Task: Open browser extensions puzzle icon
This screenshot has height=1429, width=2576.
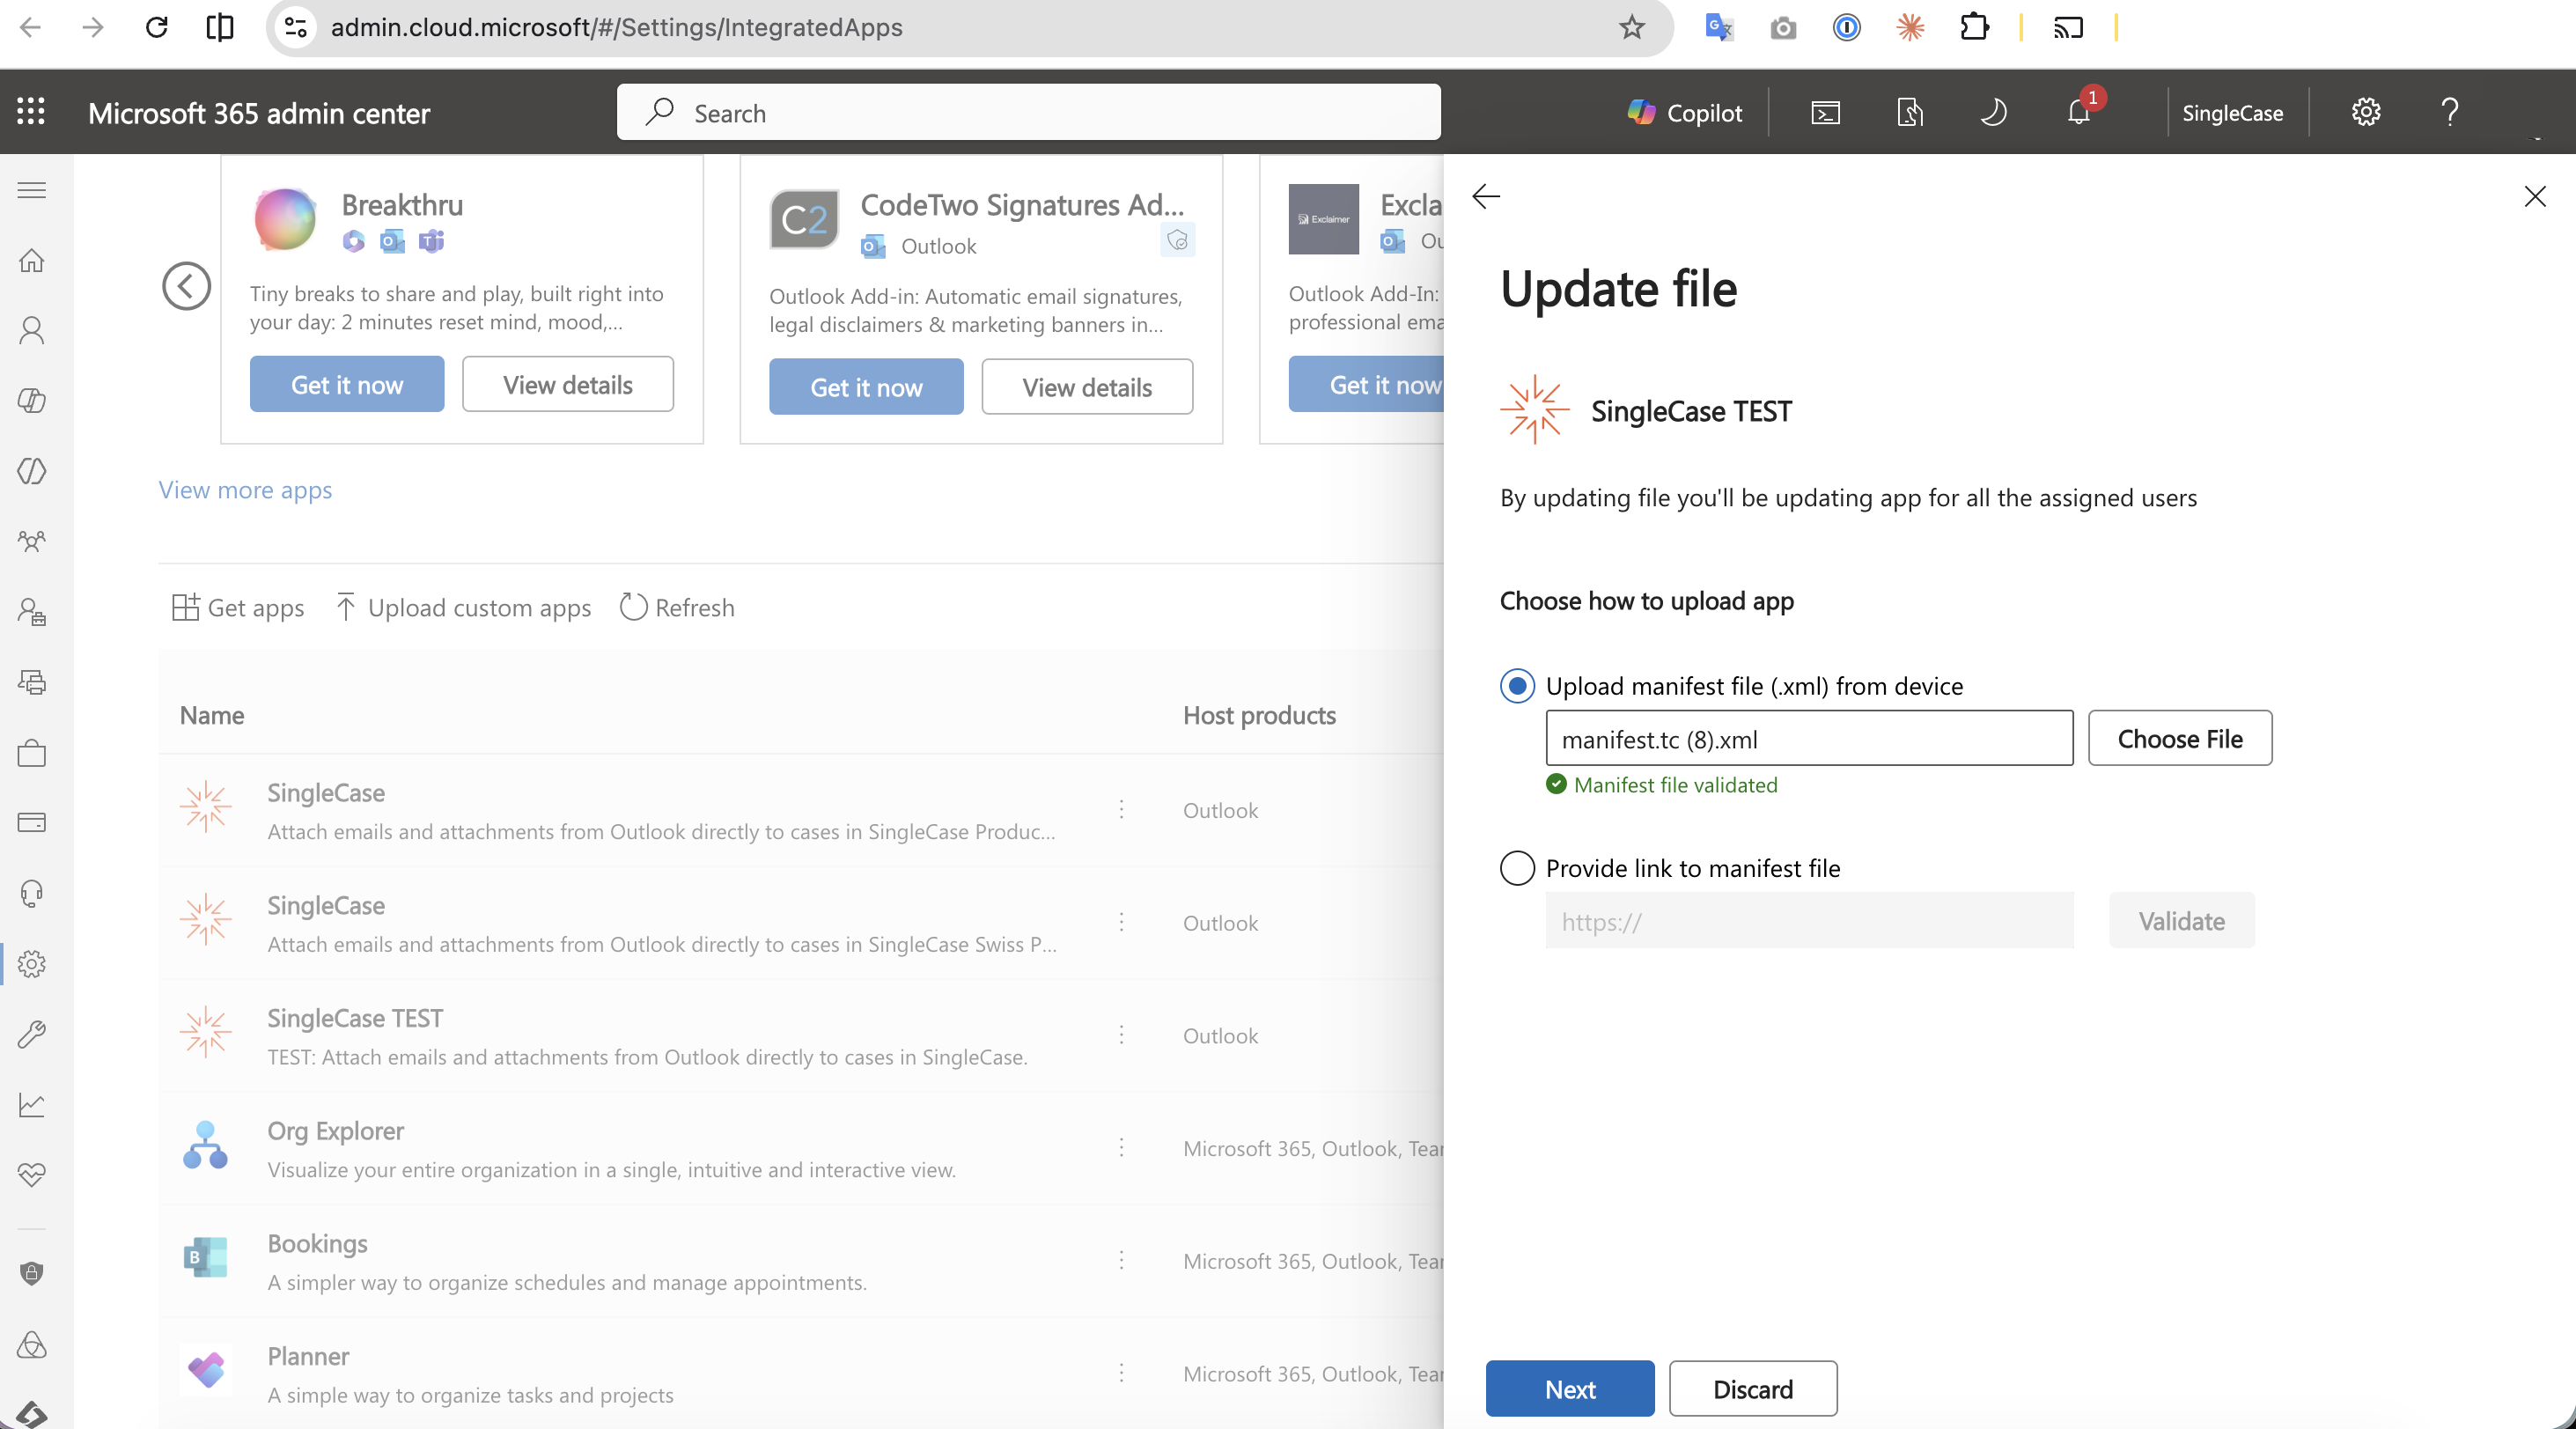Action: [x=1974, y=27]
